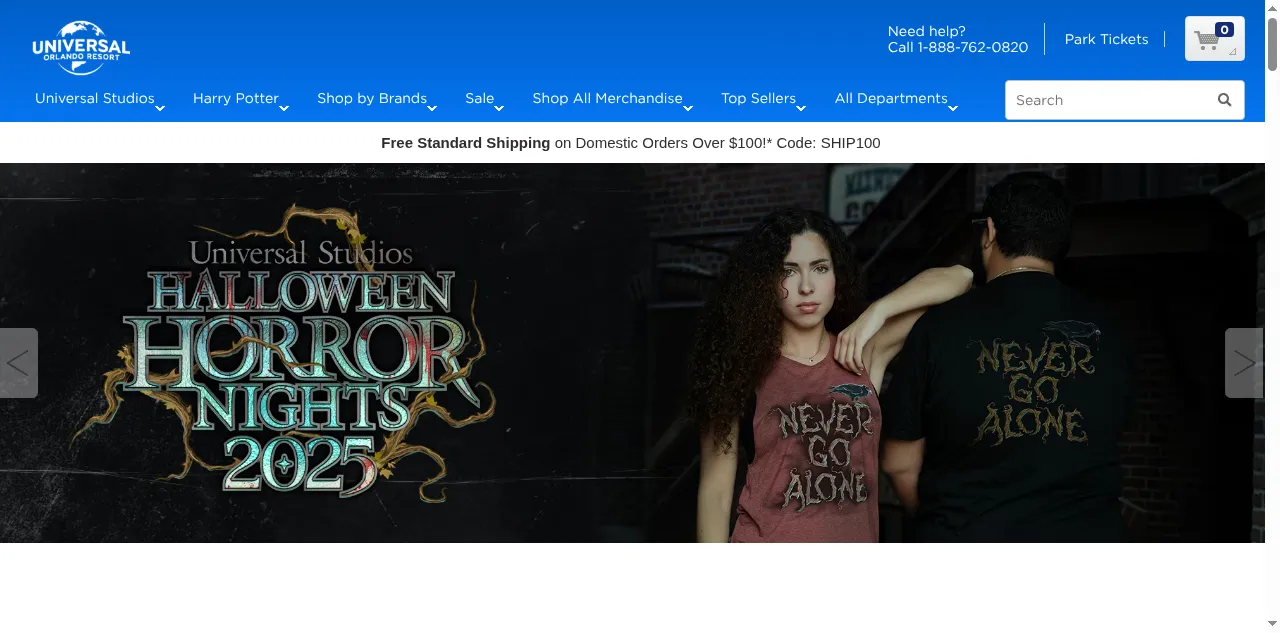Open the Sale menu
Viewport: 1280px width, 633px height.
point(480,98)
